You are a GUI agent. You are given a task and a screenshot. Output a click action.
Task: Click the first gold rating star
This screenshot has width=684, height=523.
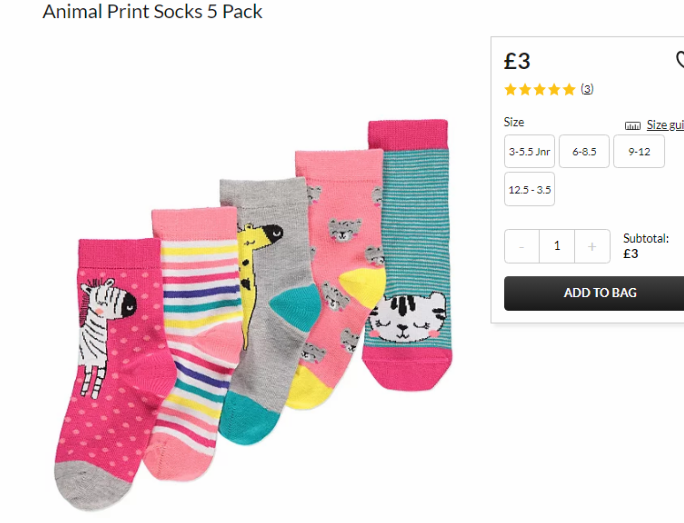[510, 90]
